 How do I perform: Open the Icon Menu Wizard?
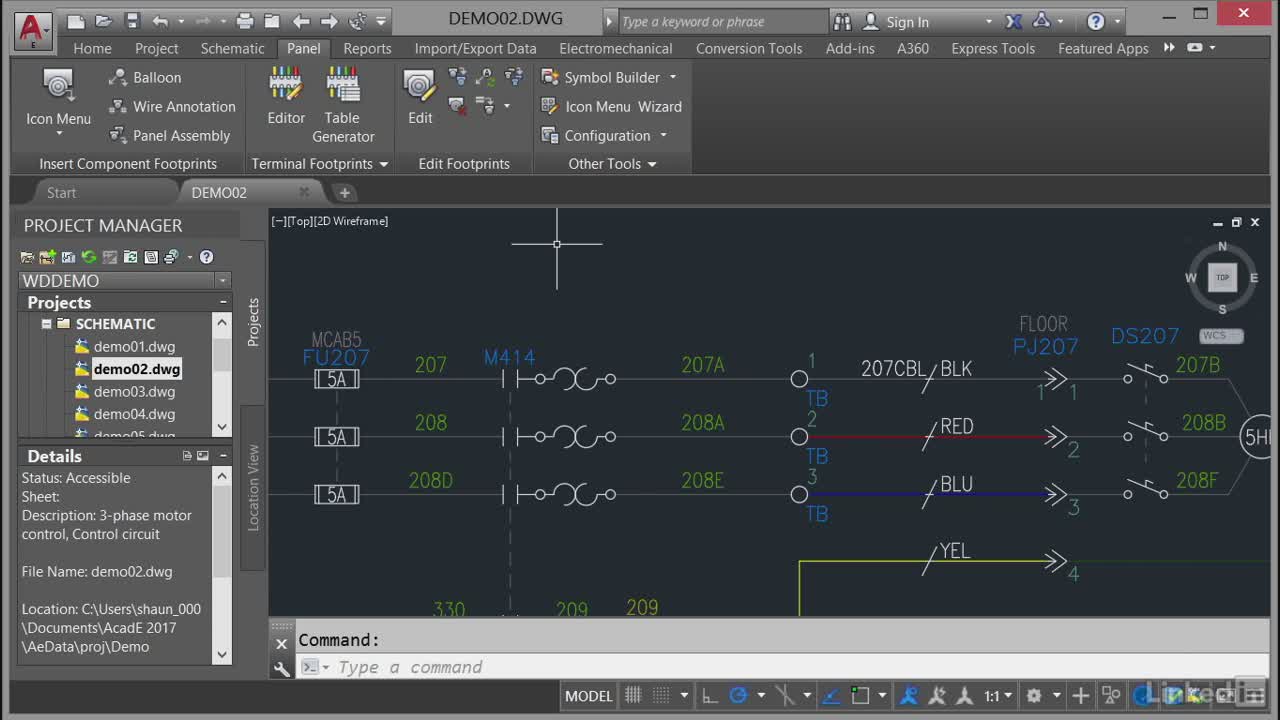[611, 106]
